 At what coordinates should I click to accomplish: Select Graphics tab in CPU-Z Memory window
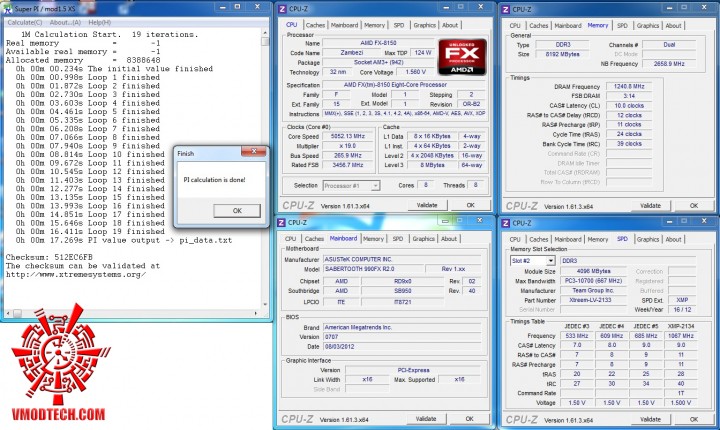(647, 26)
